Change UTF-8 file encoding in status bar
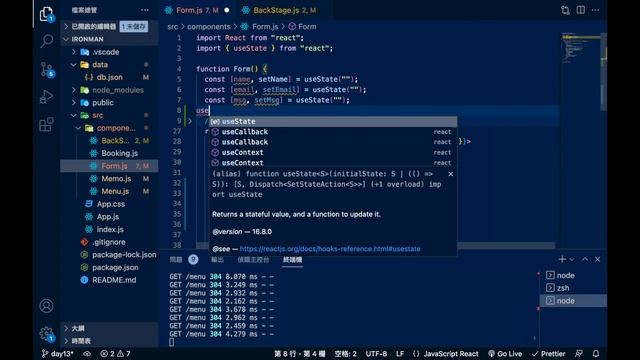The width and height of the screenshot is (640, 360). pos(376,354)
